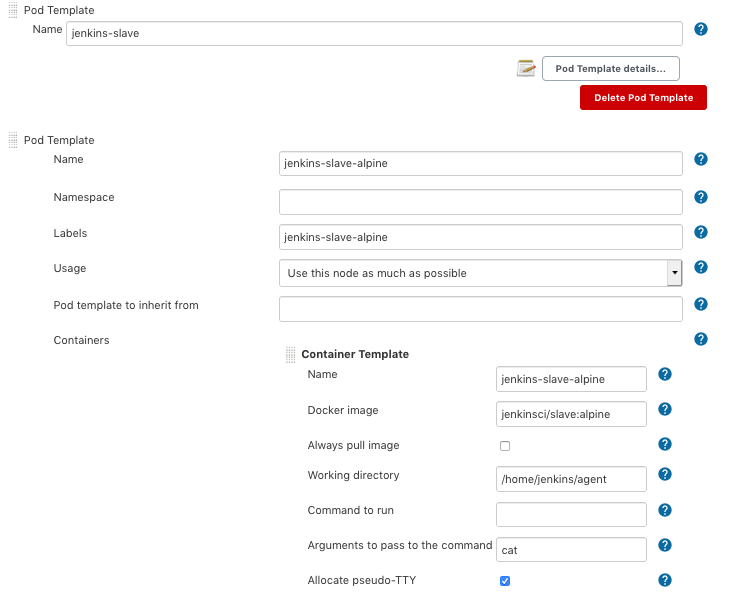Click the Usage dropdown arrow
This screenshot has height=600, width=737.
(674, 273)
